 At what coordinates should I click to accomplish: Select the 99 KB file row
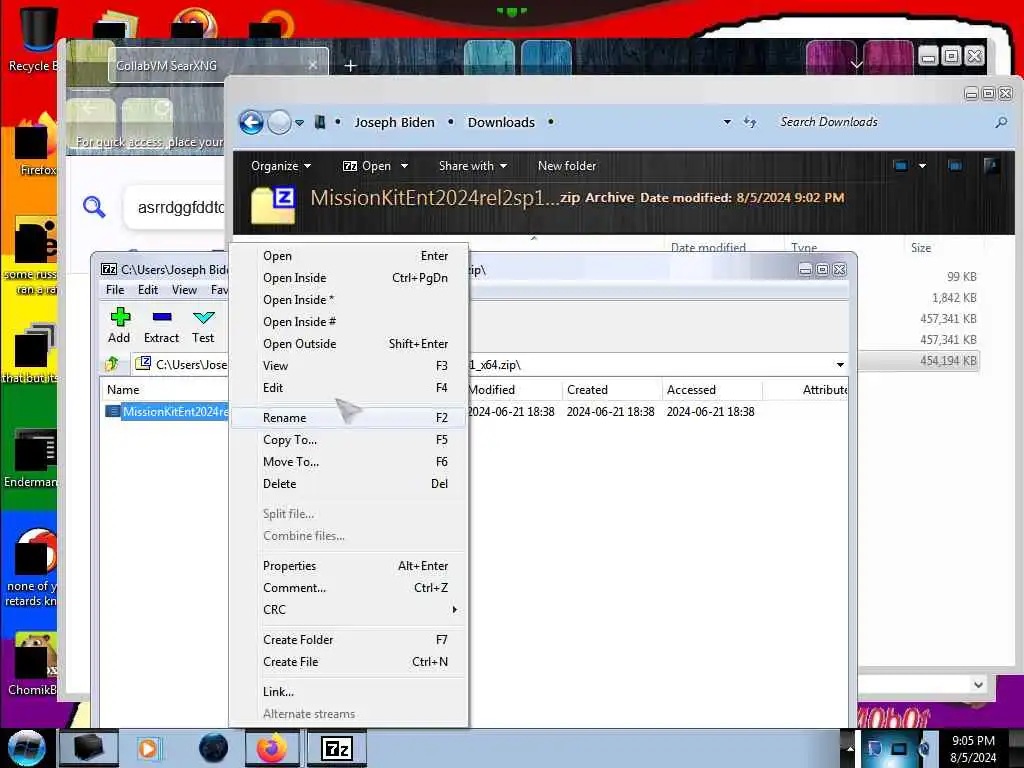918,276
